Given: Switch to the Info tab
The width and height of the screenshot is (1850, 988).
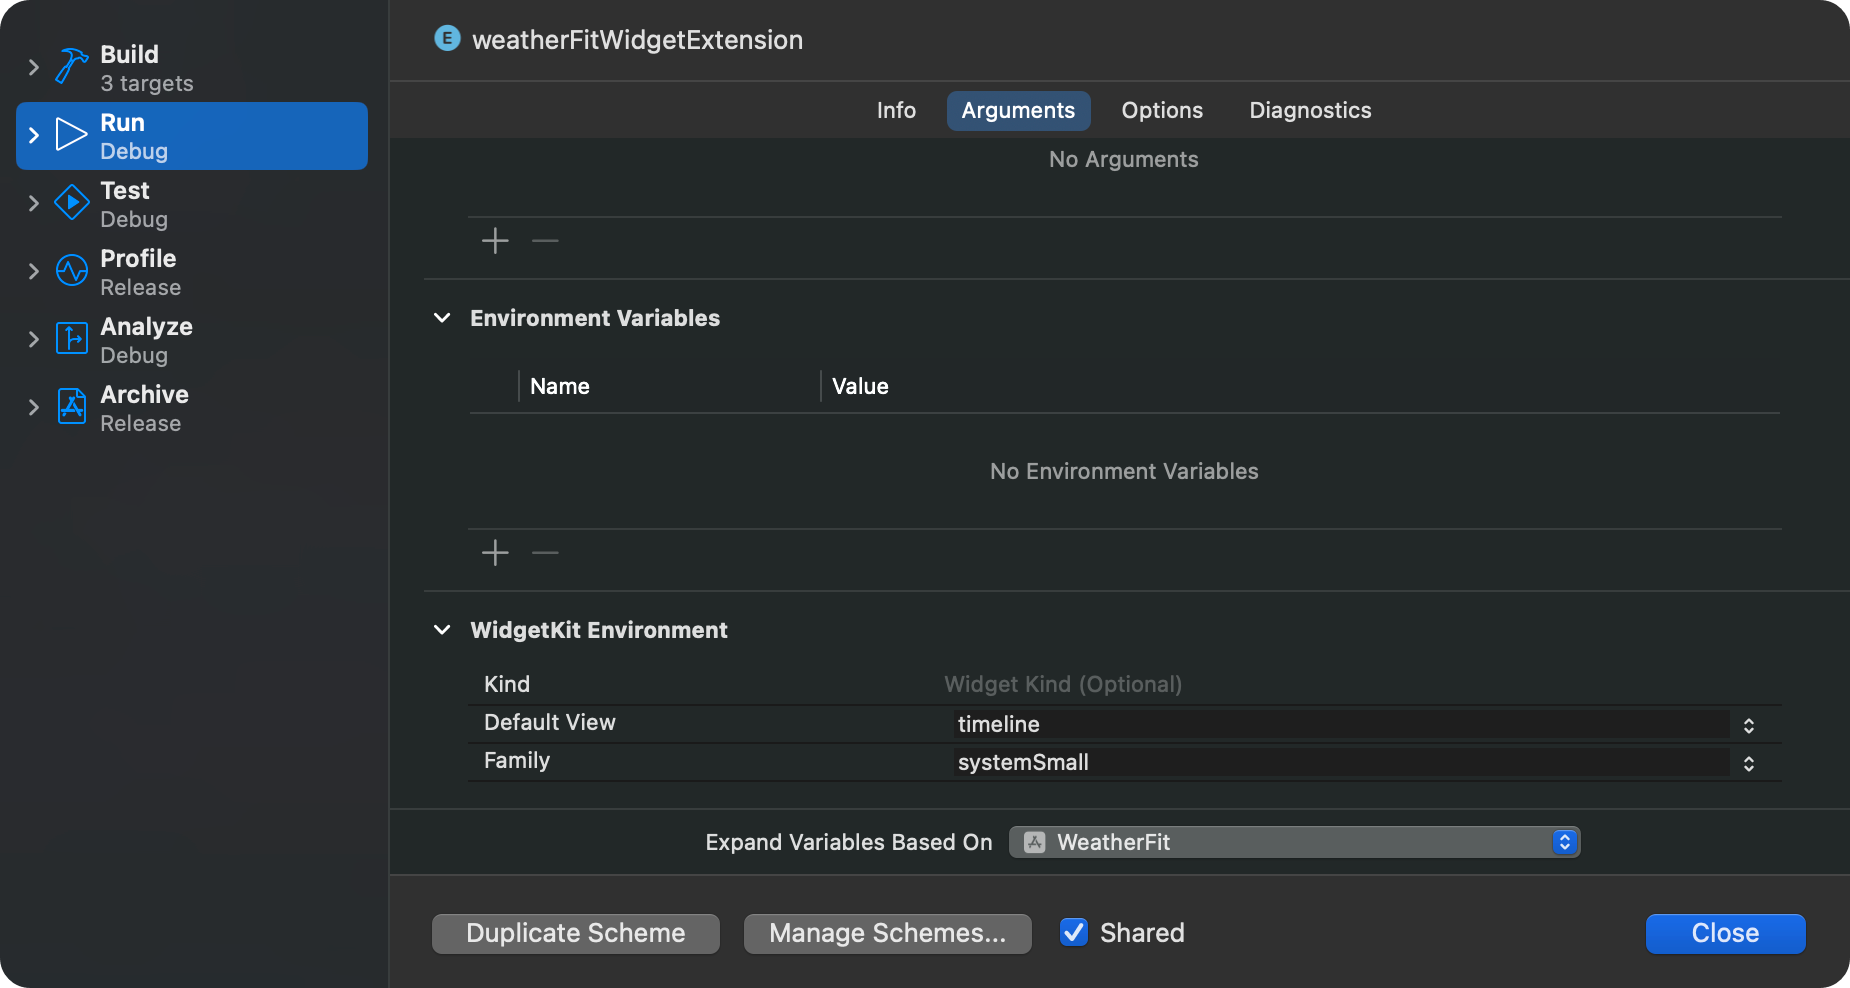Looking at the screenshot, I should pyautogui.click(x=896, y=110).
